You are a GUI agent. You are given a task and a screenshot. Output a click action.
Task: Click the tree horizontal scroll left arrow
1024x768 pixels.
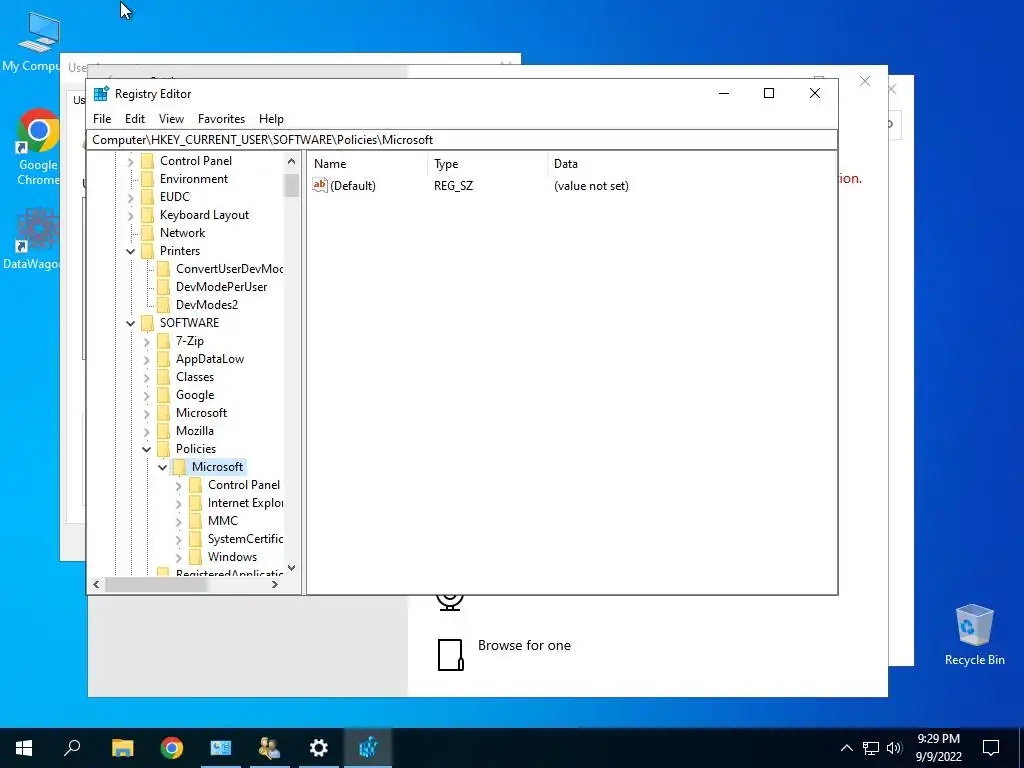(x=97, y=584)
